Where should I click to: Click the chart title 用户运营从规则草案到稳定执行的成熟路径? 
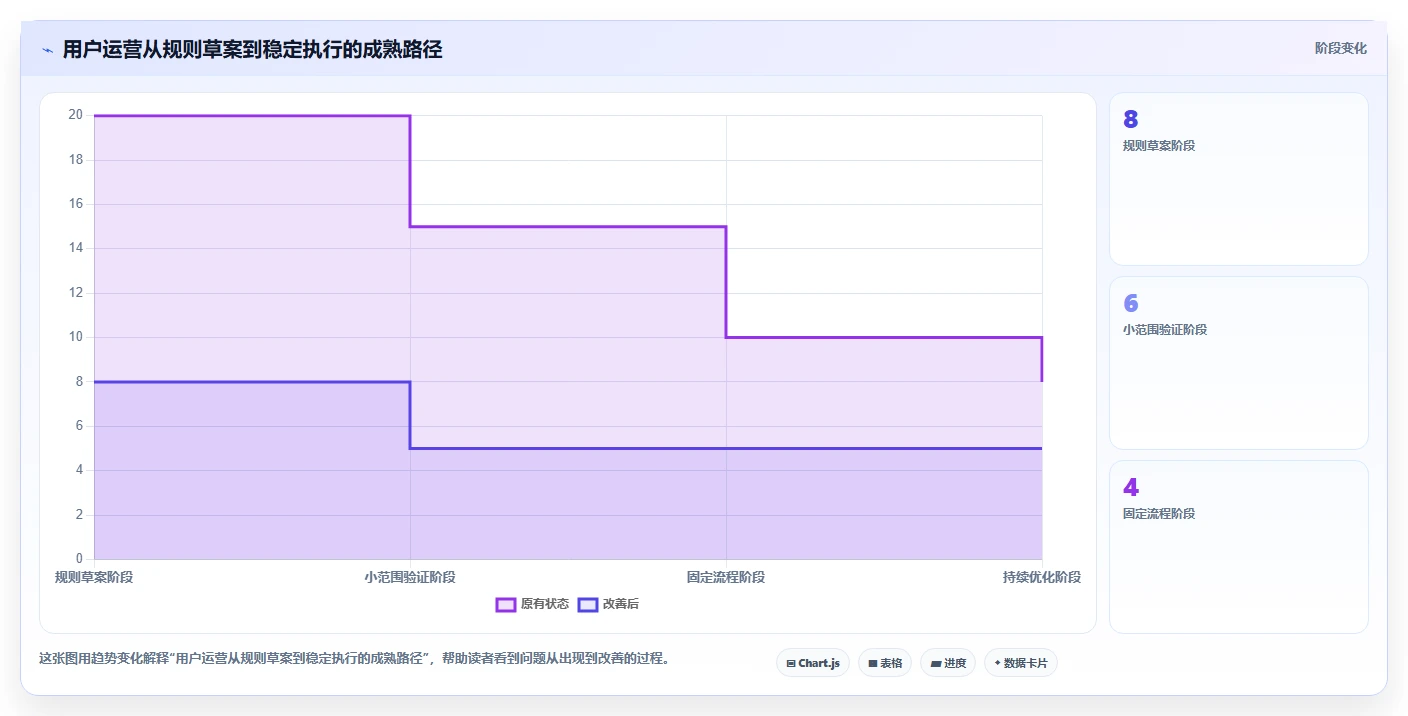pyautogui.click(x=252, y=49)
